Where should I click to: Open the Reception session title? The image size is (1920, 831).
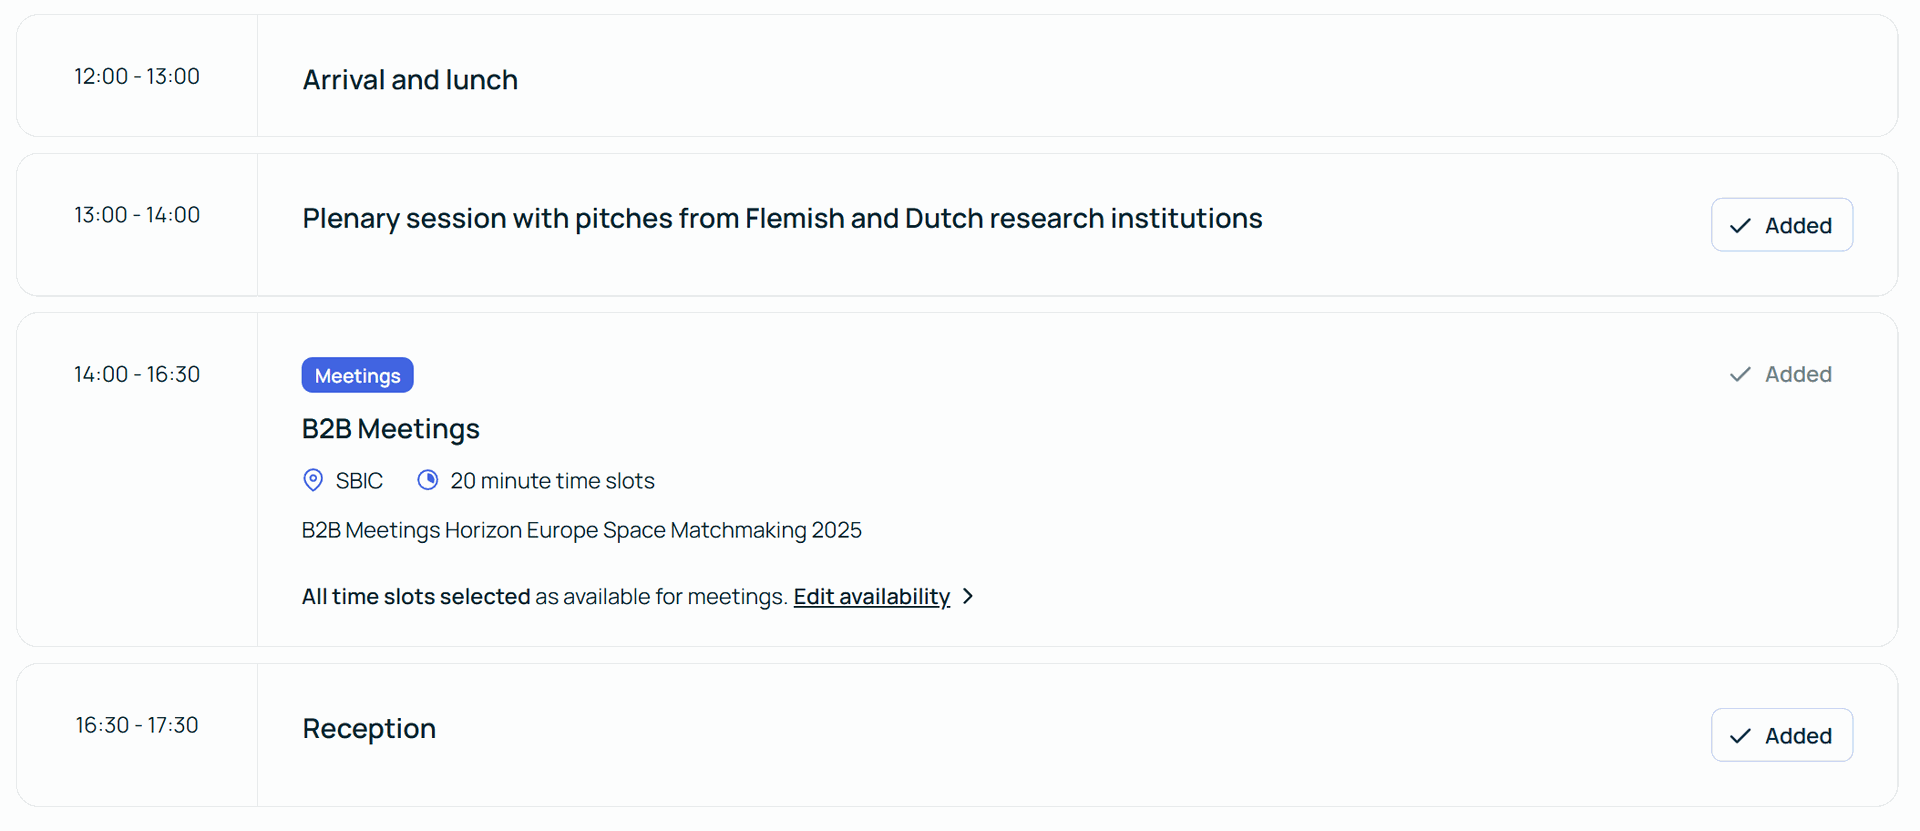pos(369,728)
